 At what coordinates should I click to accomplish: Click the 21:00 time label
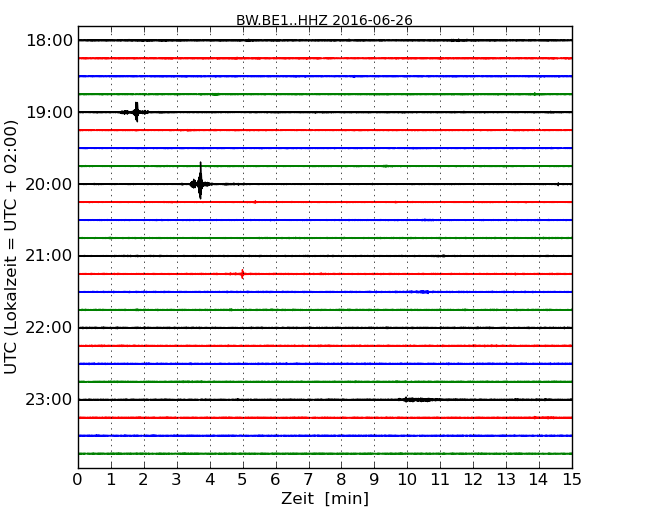[49, 256]
